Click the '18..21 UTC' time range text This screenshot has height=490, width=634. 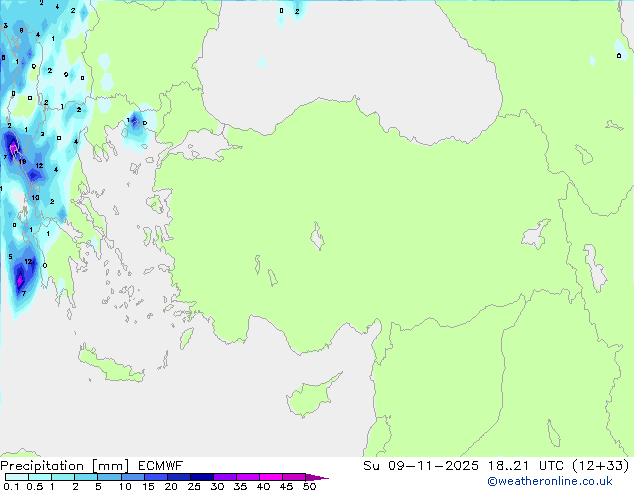[x=528, y=466]
